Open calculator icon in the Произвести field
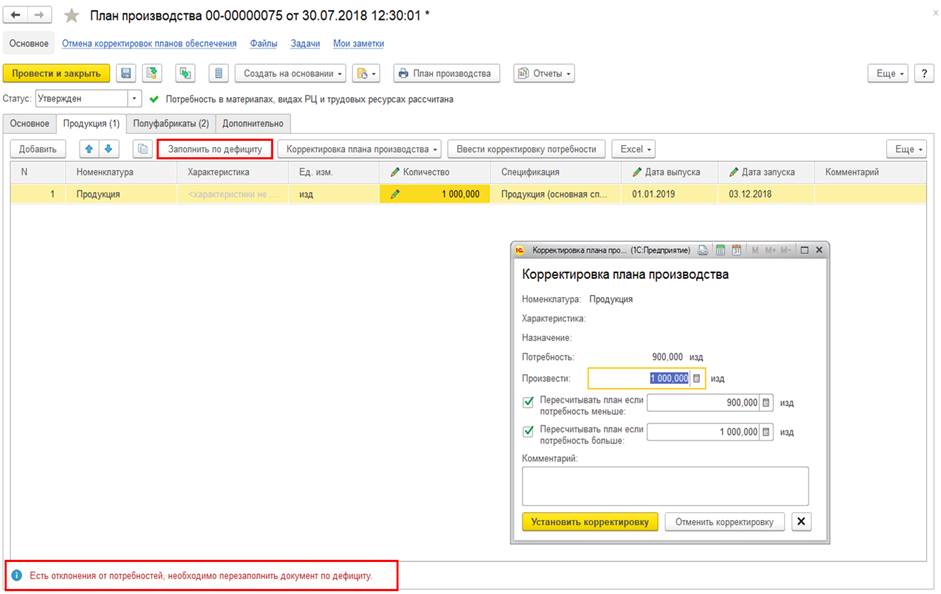The height and width of the screenshot is (594, 941). (697, 379)
